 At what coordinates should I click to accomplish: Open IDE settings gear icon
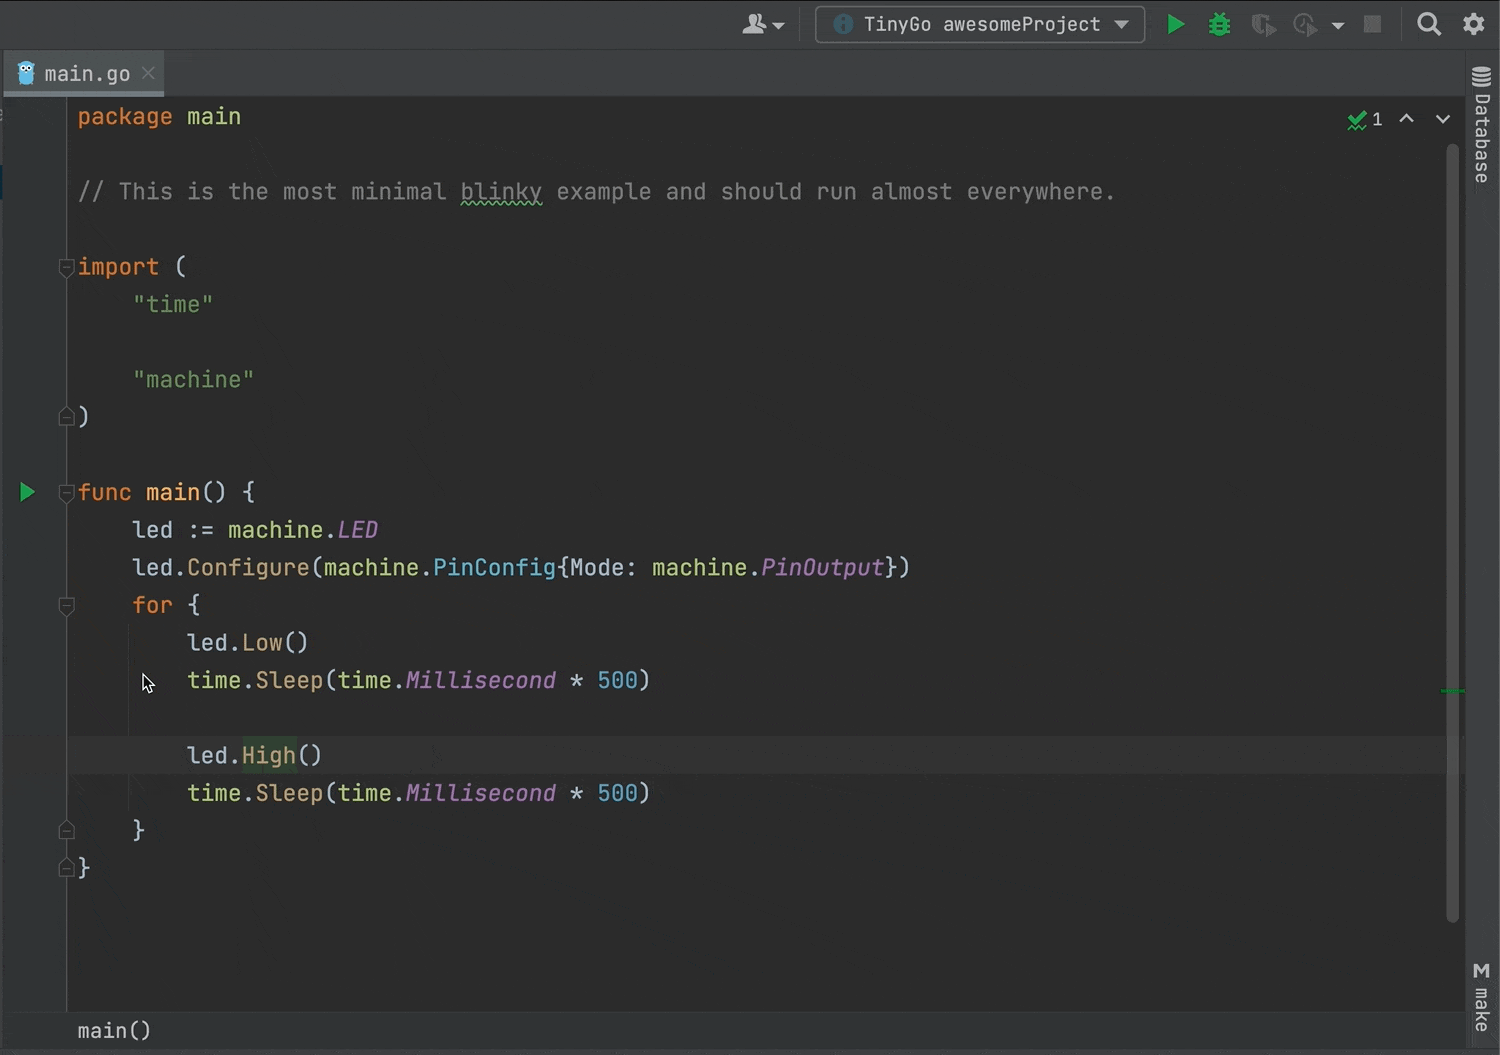click(1474, 24)
